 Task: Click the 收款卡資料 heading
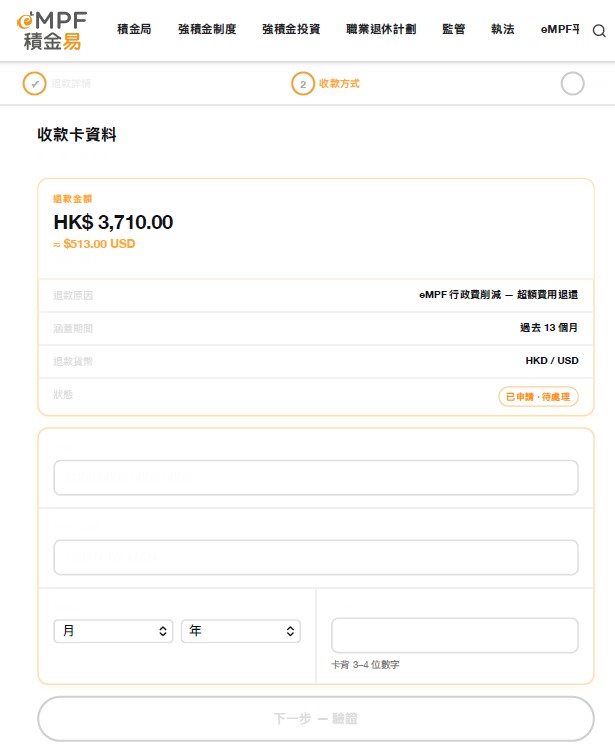(77, 134)
